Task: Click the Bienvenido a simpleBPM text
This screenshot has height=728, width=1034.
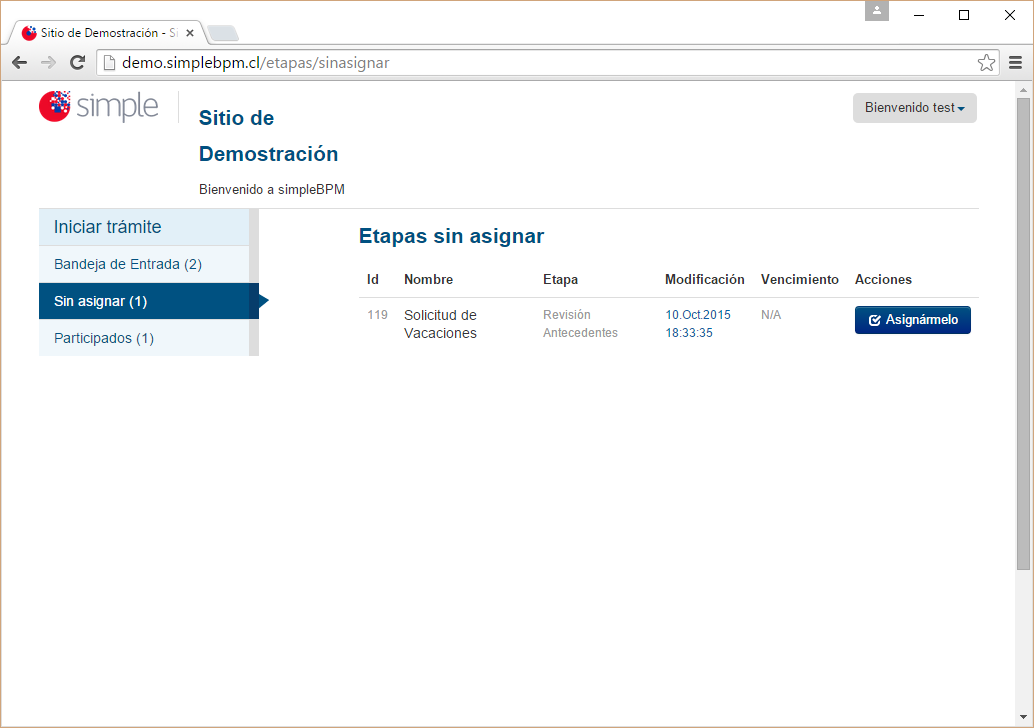Action: tap(272, 189)
